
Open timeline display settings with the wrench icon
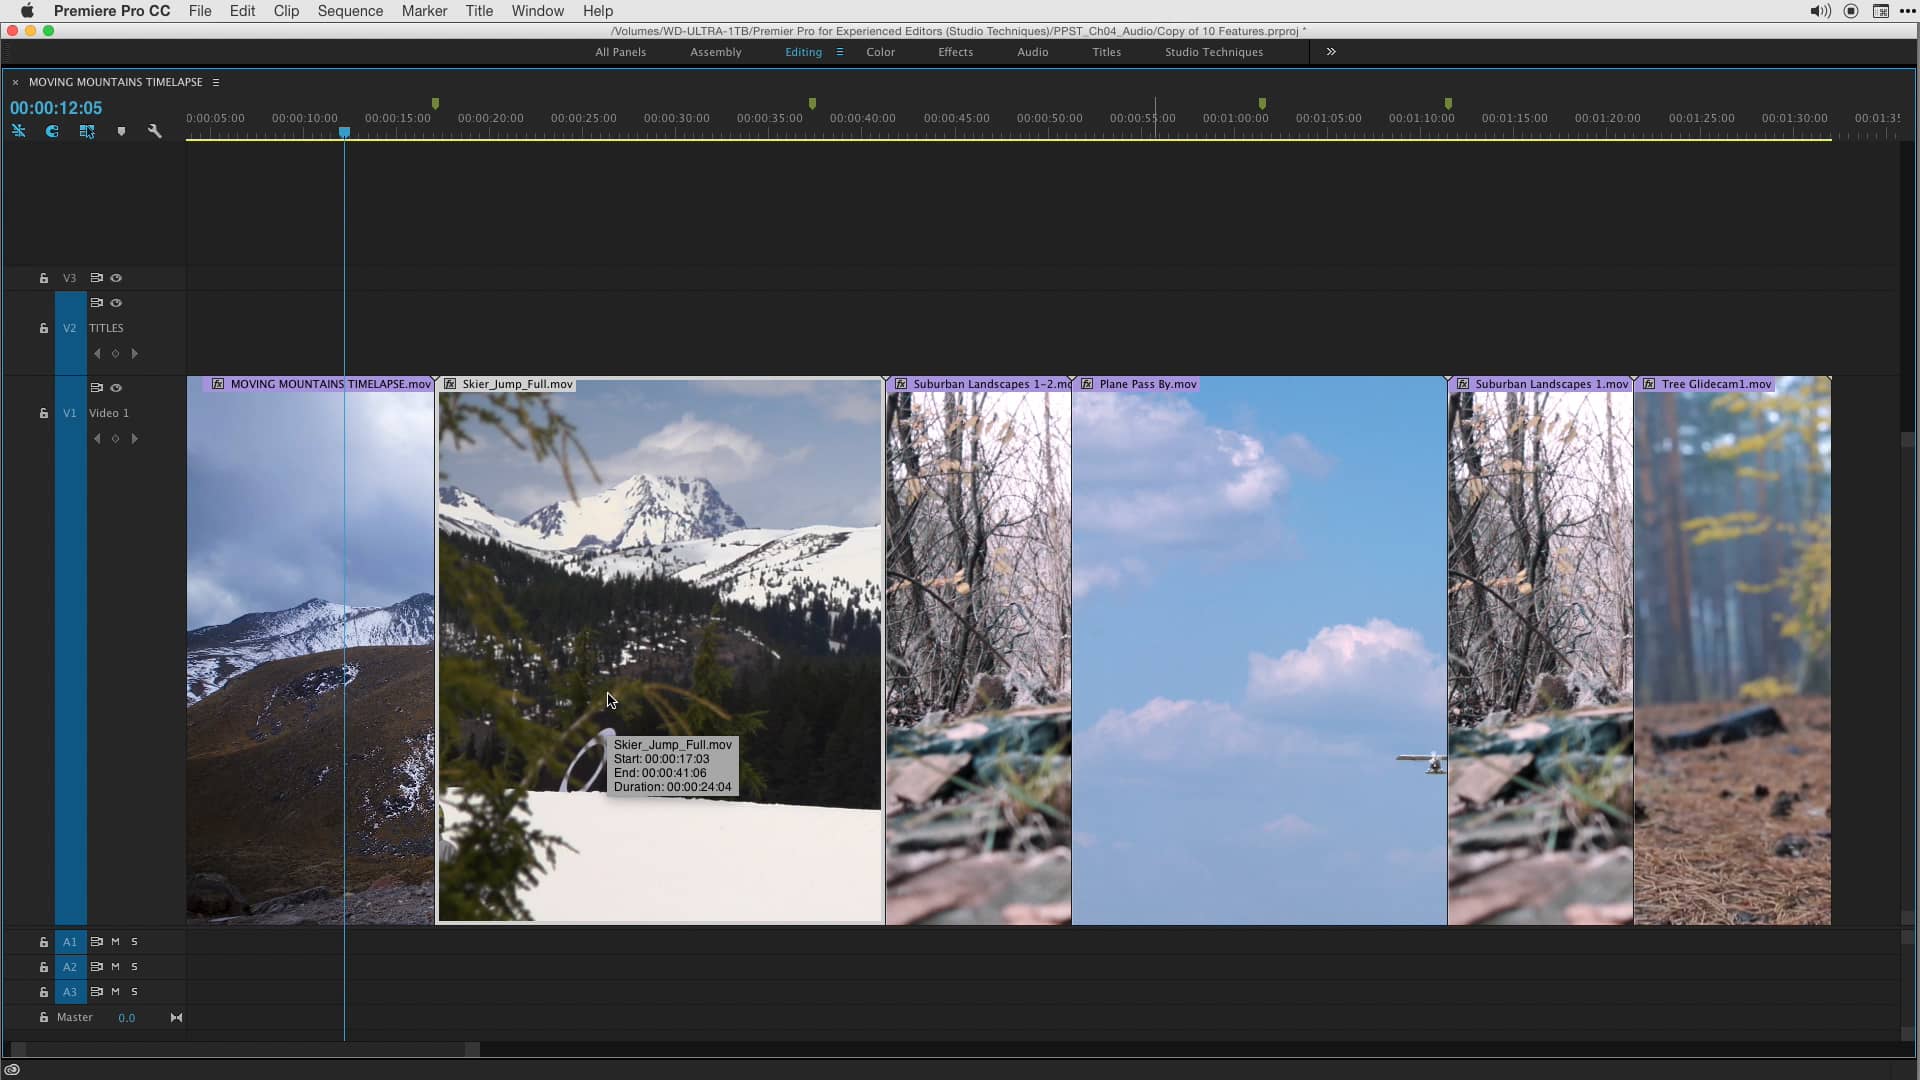coord(154,131)
